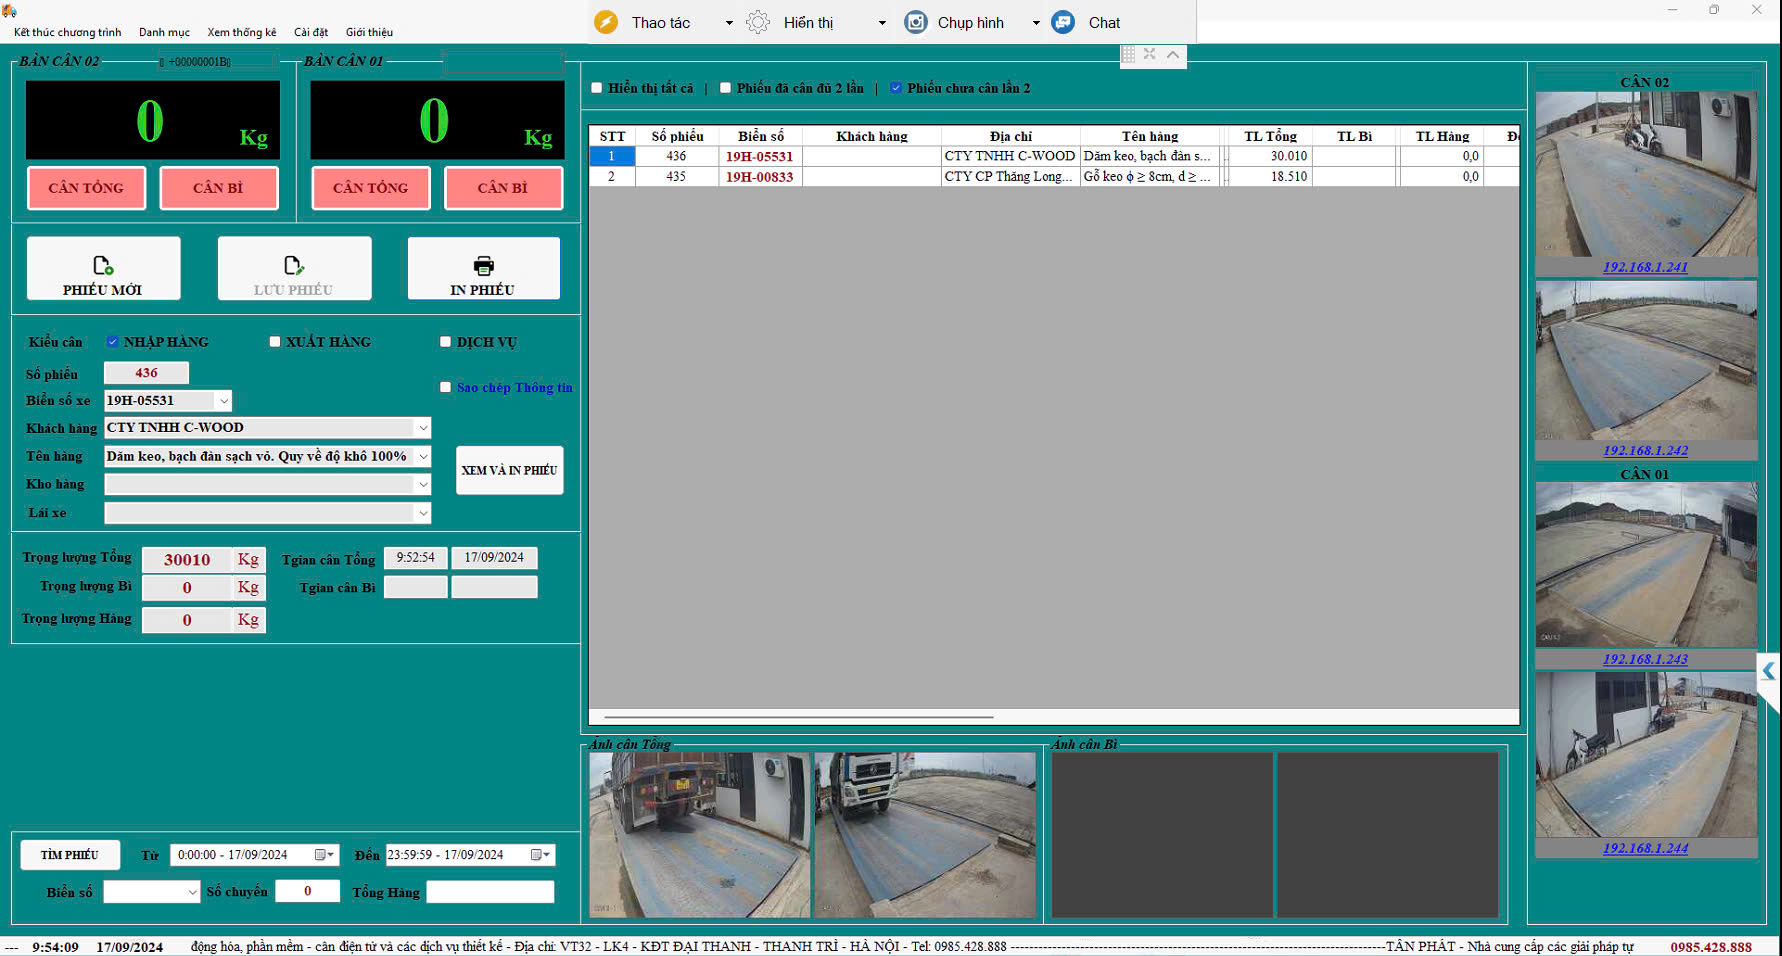The width and height of the screenshot is (1782, 956).
Task: Click the Chụp hình camera icon
Action: point(915,22)
